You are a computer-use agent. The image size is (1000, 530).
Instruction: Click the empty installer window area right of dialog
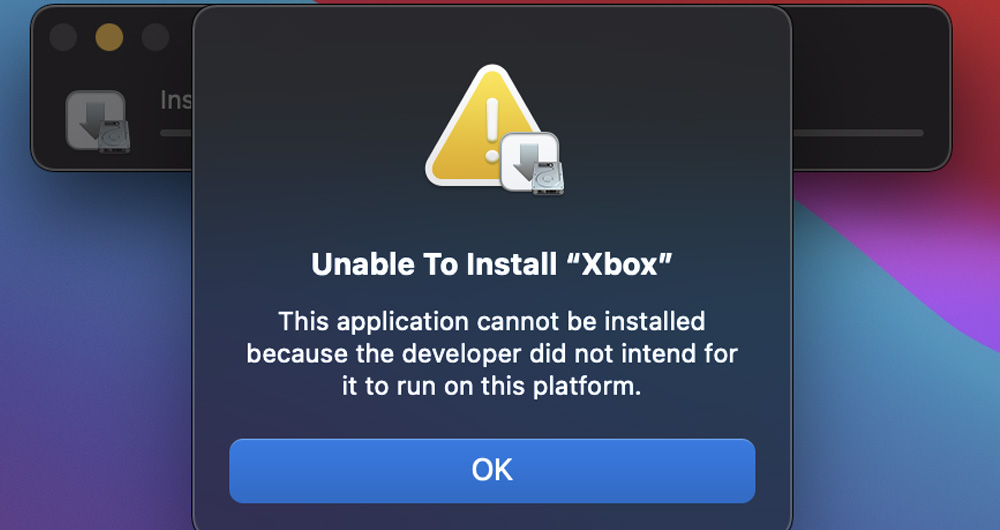(x=870, y=70)
